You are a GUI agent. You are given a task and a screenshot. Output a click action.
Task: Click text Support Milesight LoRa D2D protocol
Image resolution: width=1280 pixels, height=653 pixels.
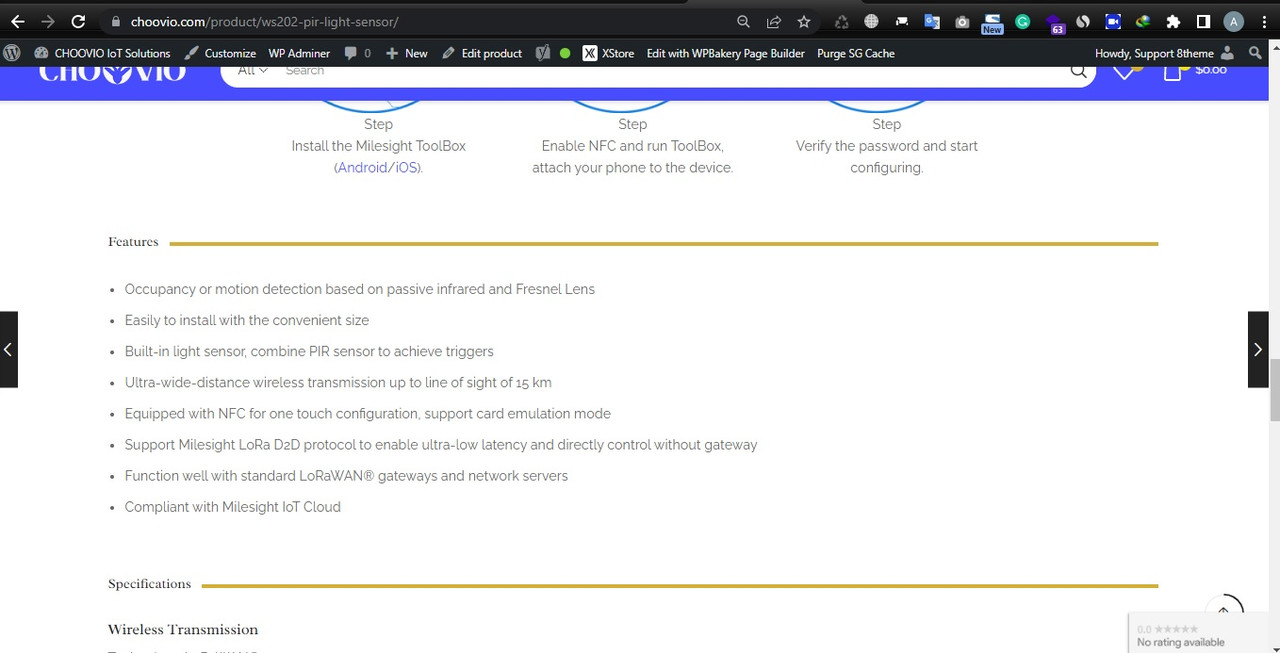(x=441, y=444)
